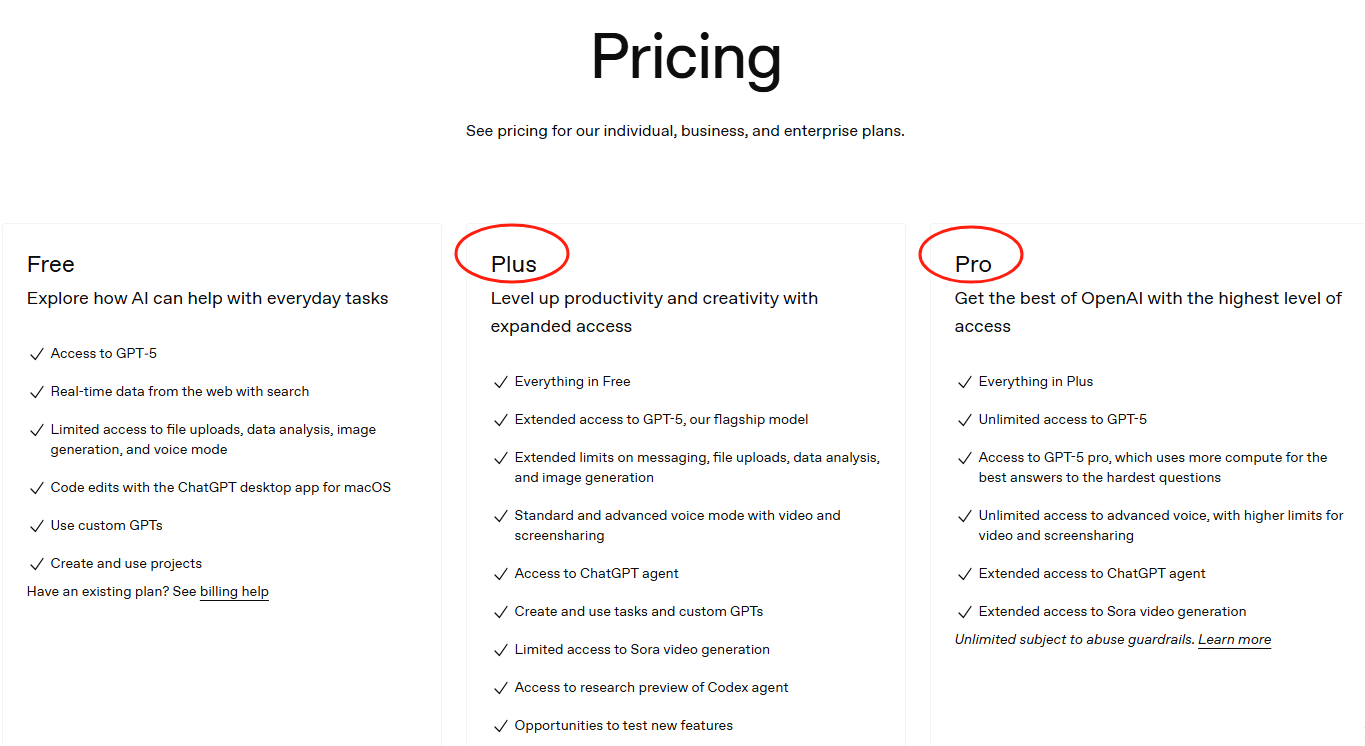Follow the "Learn more" link about guardrails
Image resolution: width=1365 pixels, height=746 pixels.
click(1234, 640)
